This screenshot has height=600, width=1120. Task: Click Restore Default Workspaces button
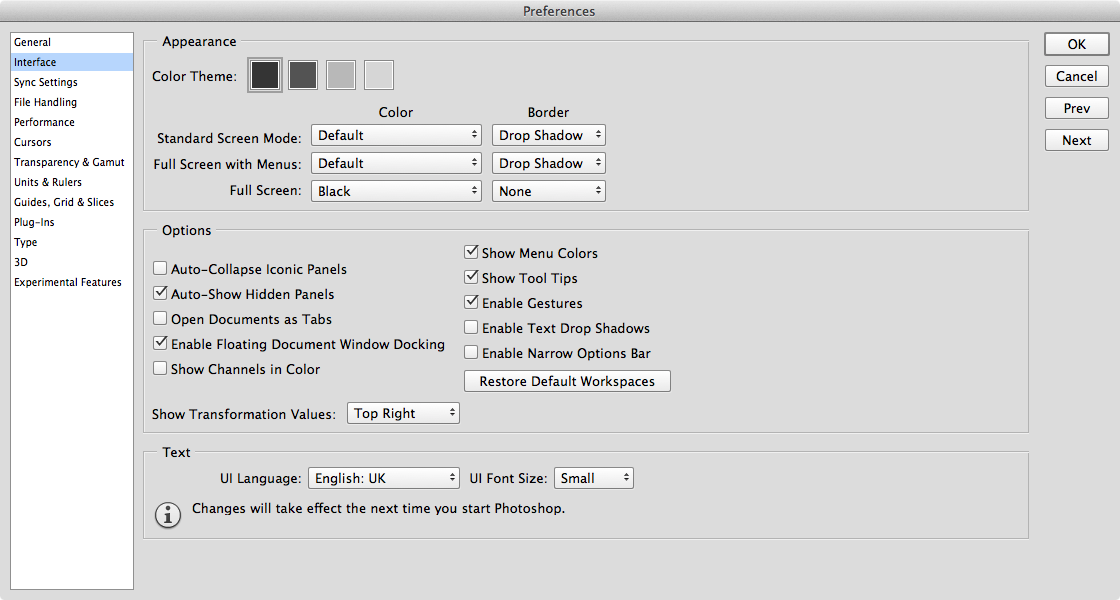(567, 381)
